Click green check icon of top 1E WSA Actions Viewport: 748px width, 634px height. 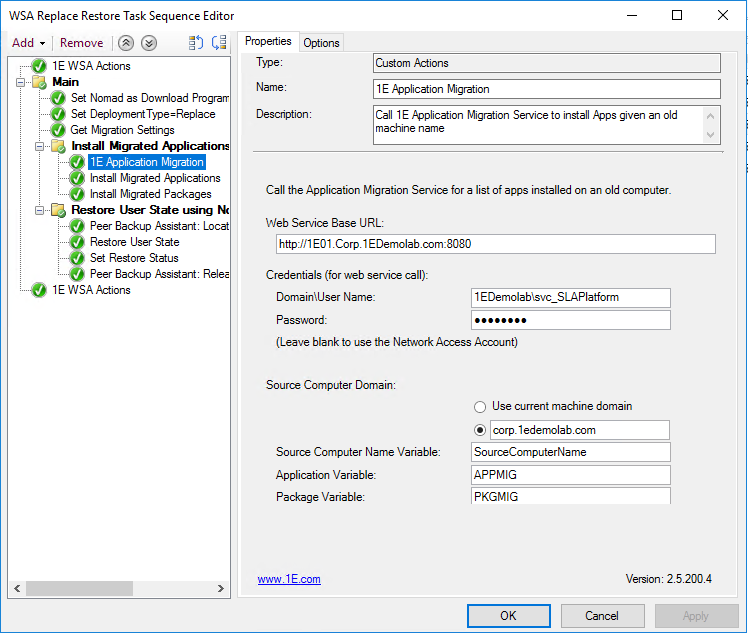tap(39, 66)
